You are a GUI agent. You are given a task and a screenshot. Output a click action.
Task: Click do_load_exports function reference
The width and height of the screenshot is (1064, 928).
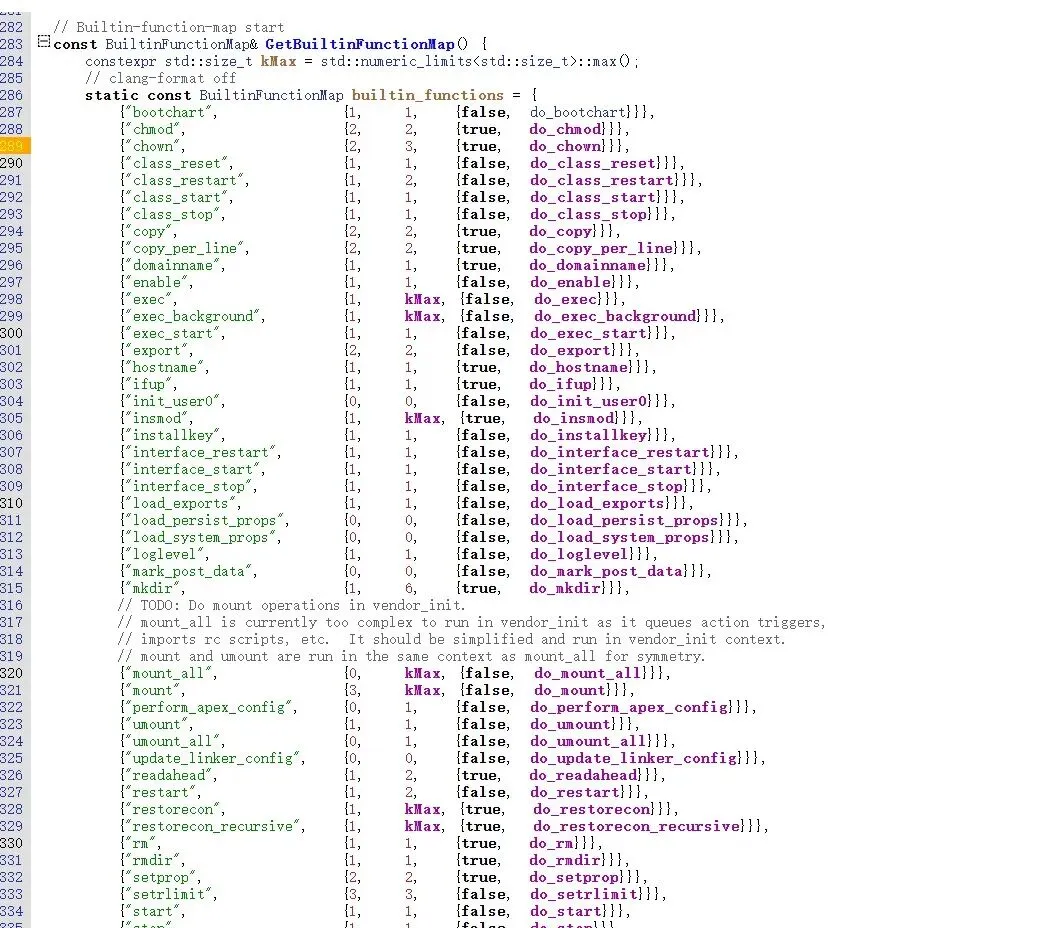point(597,503)
